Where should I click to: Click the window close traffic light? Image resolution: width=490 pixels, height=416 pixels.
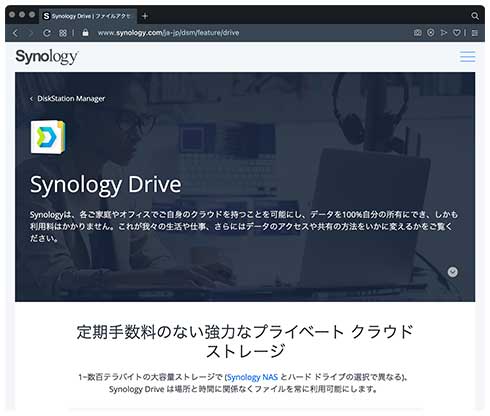click(x=12, y=15)
